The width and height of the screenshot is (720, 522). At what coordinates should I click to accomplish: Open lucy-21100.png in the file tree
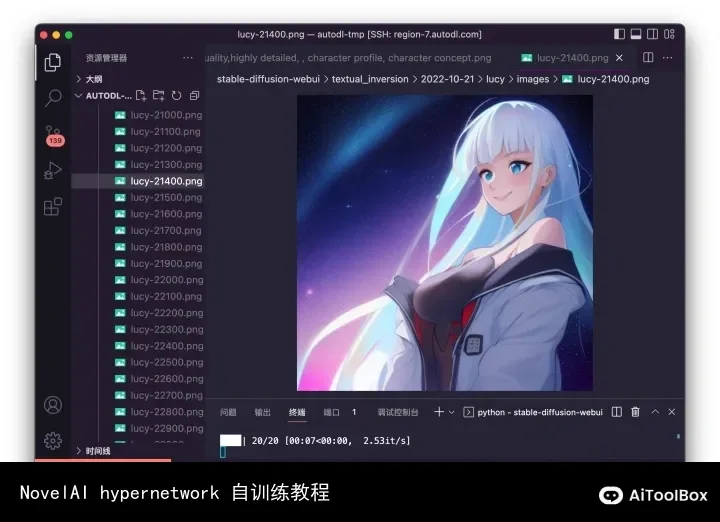pyautogui.click(x=138, y=131)
